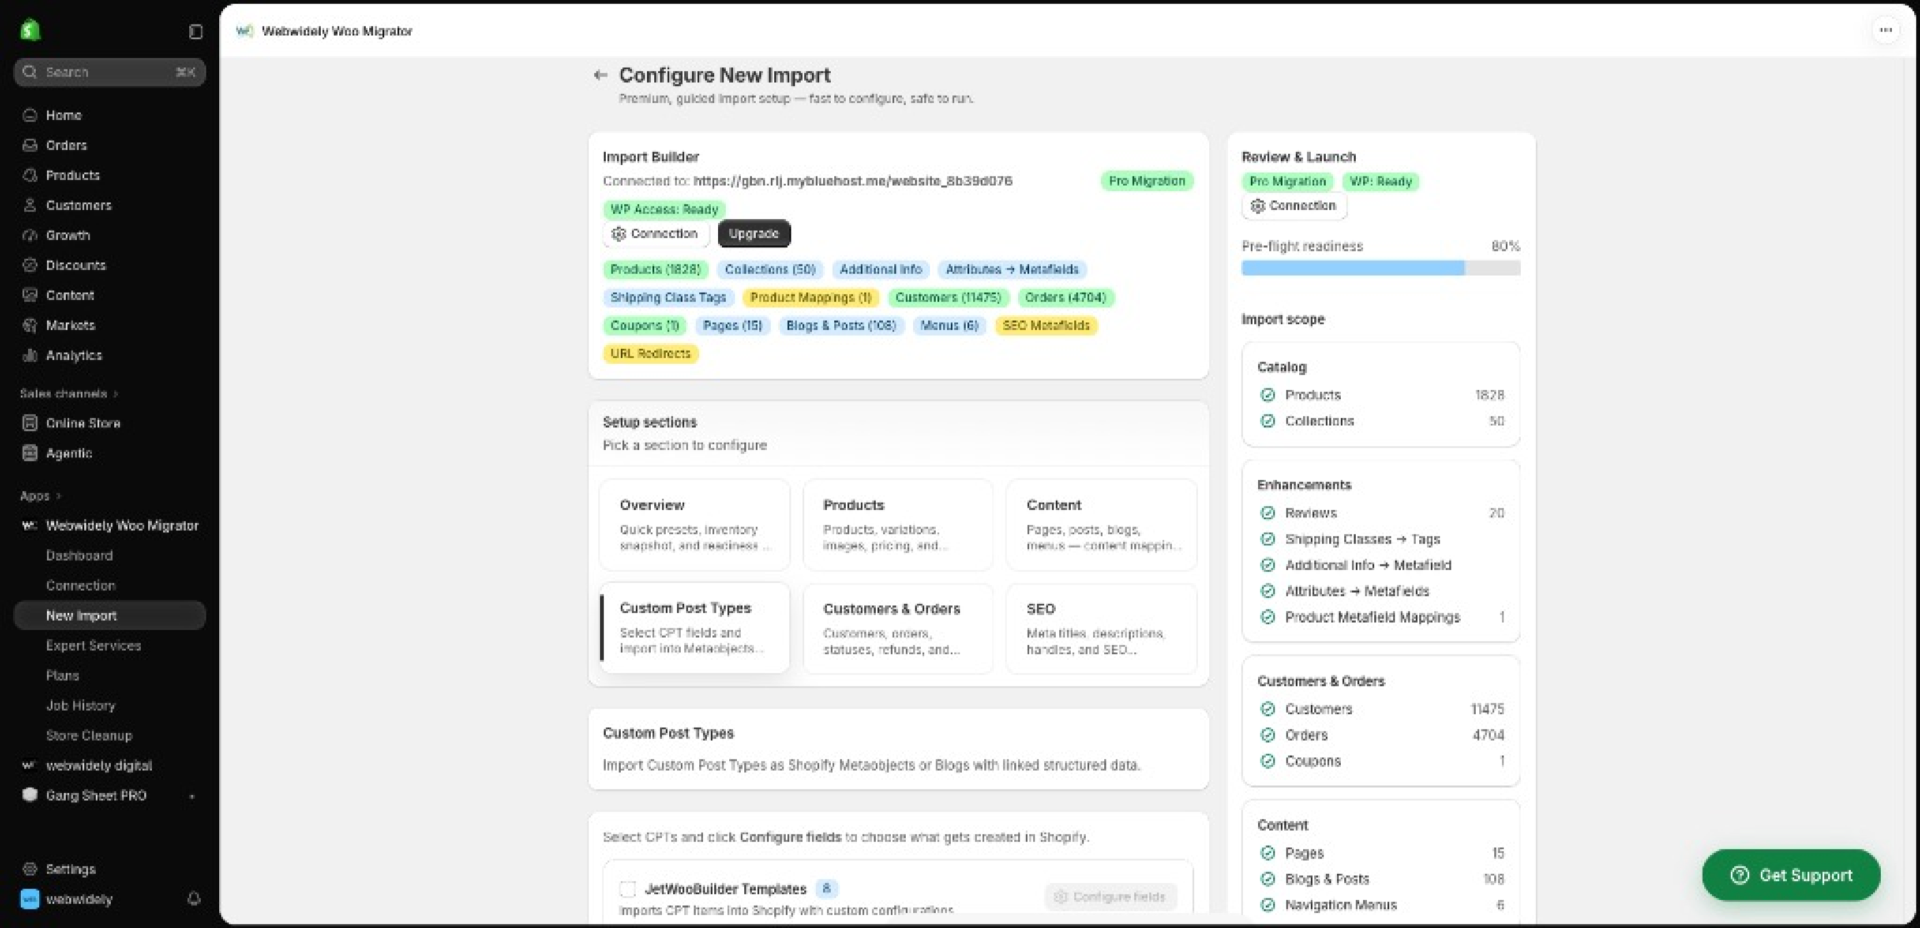Expand the Apps section chevron
This screenshot has height=928, width=1920.
[x=58, y=496]
